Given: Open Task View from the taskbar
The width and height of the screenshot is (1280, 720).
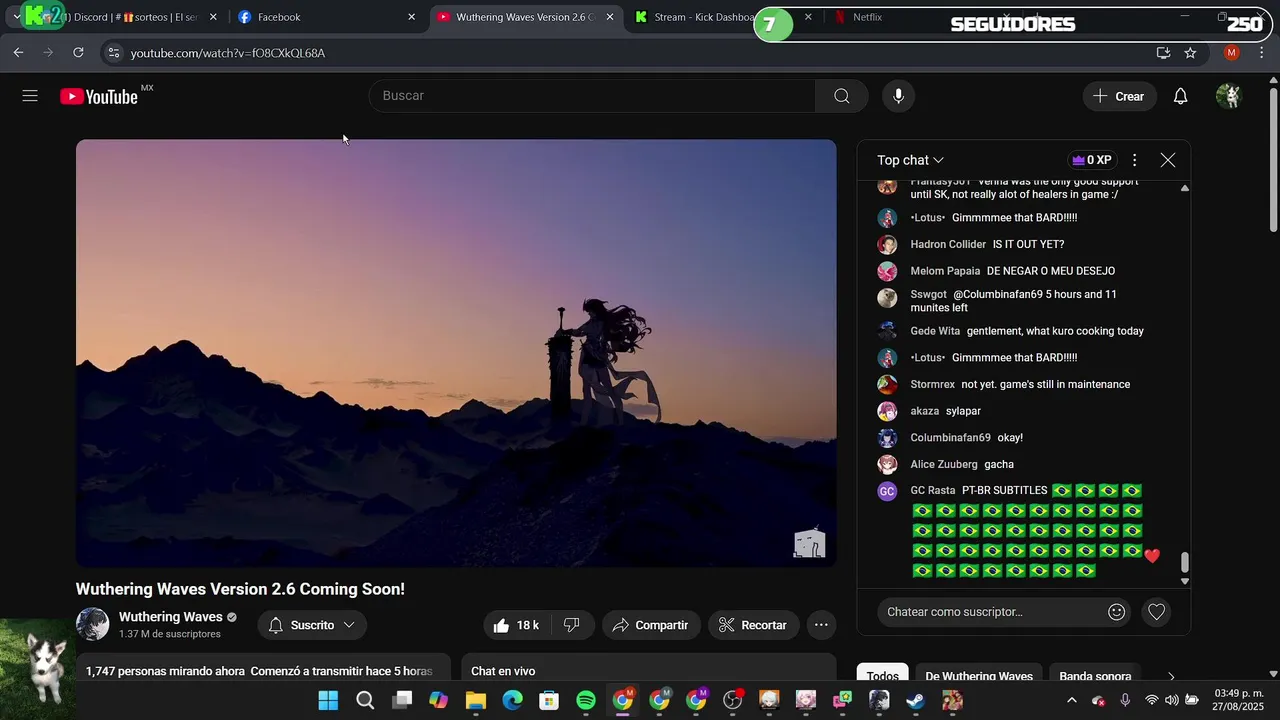Looking at the screenshot, I should click(x=402, y=701).
